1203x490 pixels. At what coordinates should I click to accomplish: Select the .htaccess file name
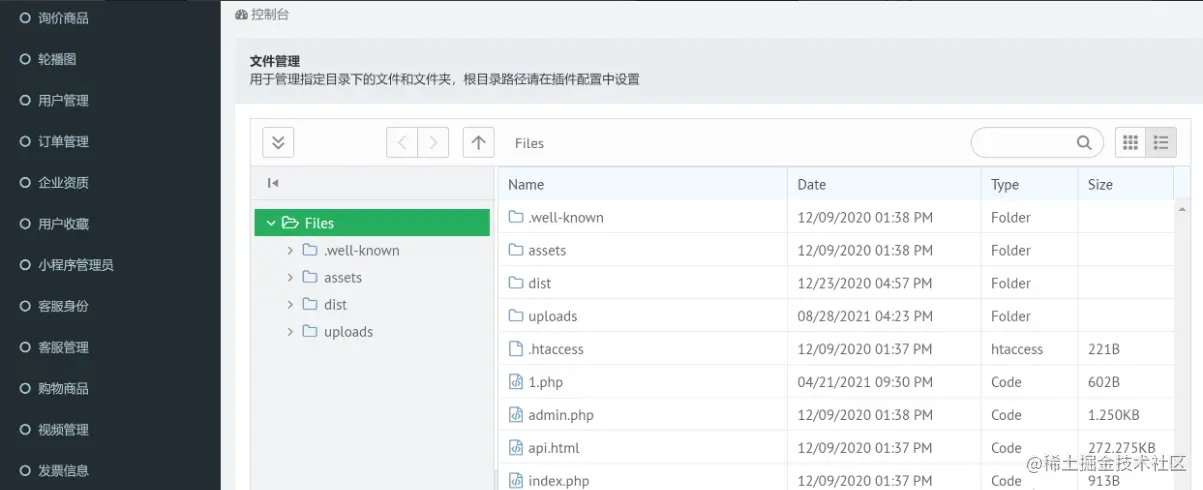(556, 349)
